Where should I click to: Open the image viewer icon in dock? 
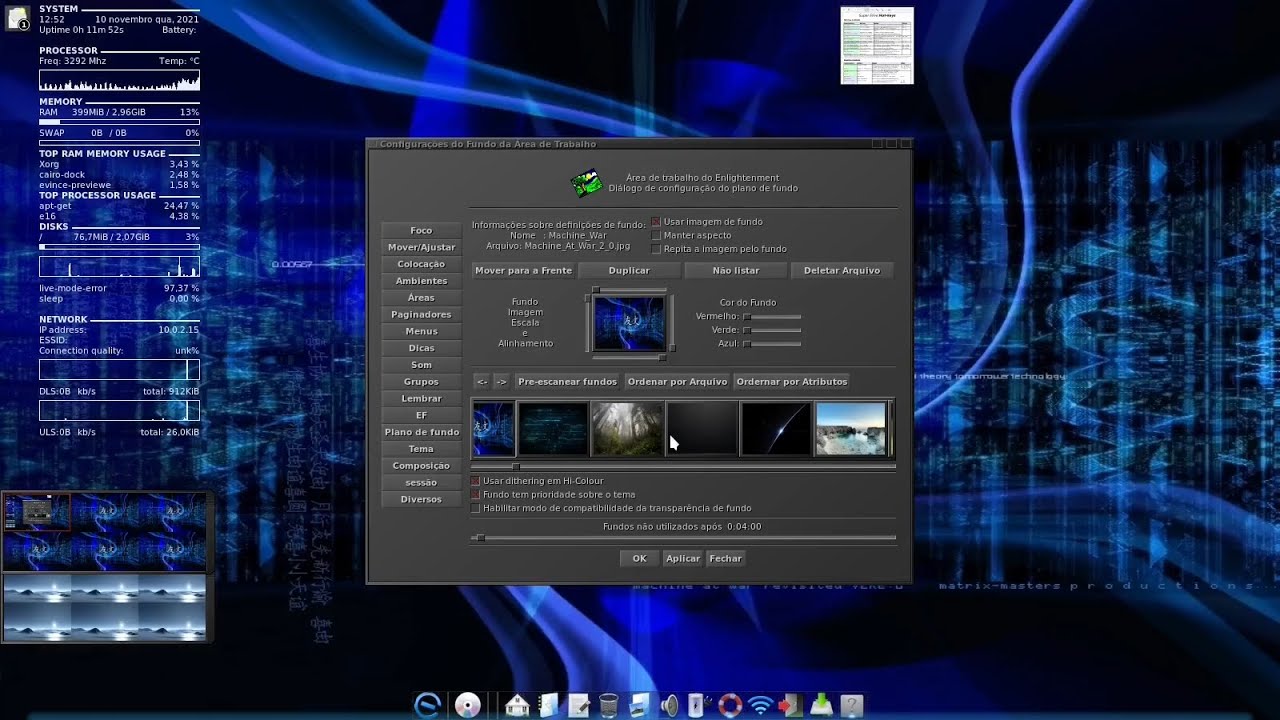[x=640, y=705]
